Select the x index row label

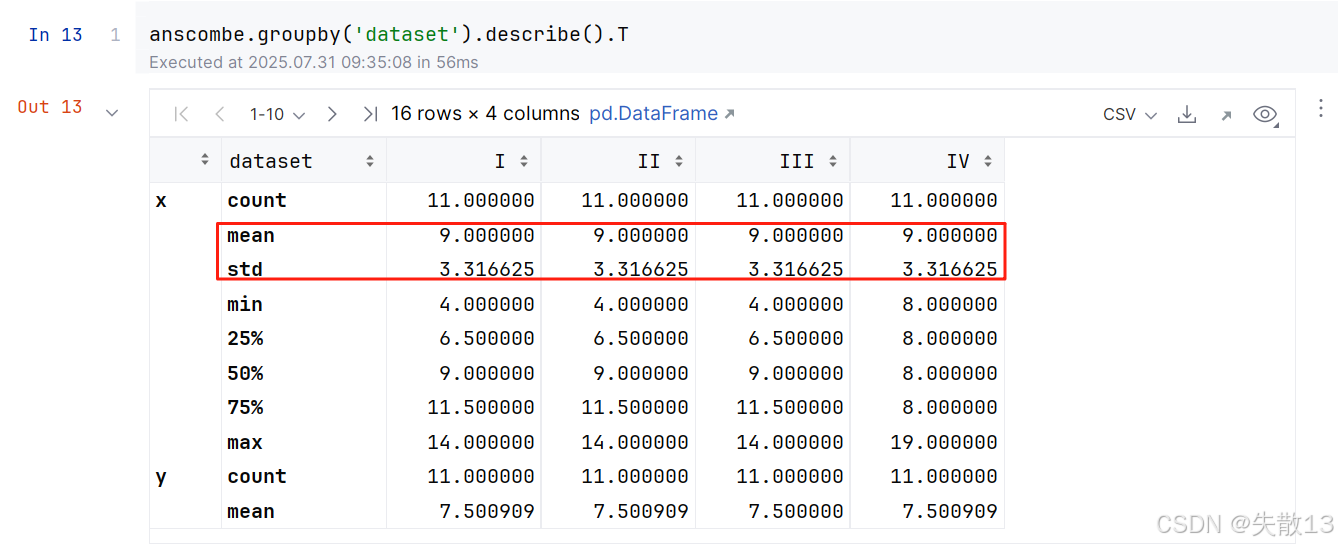pos(161,201)
